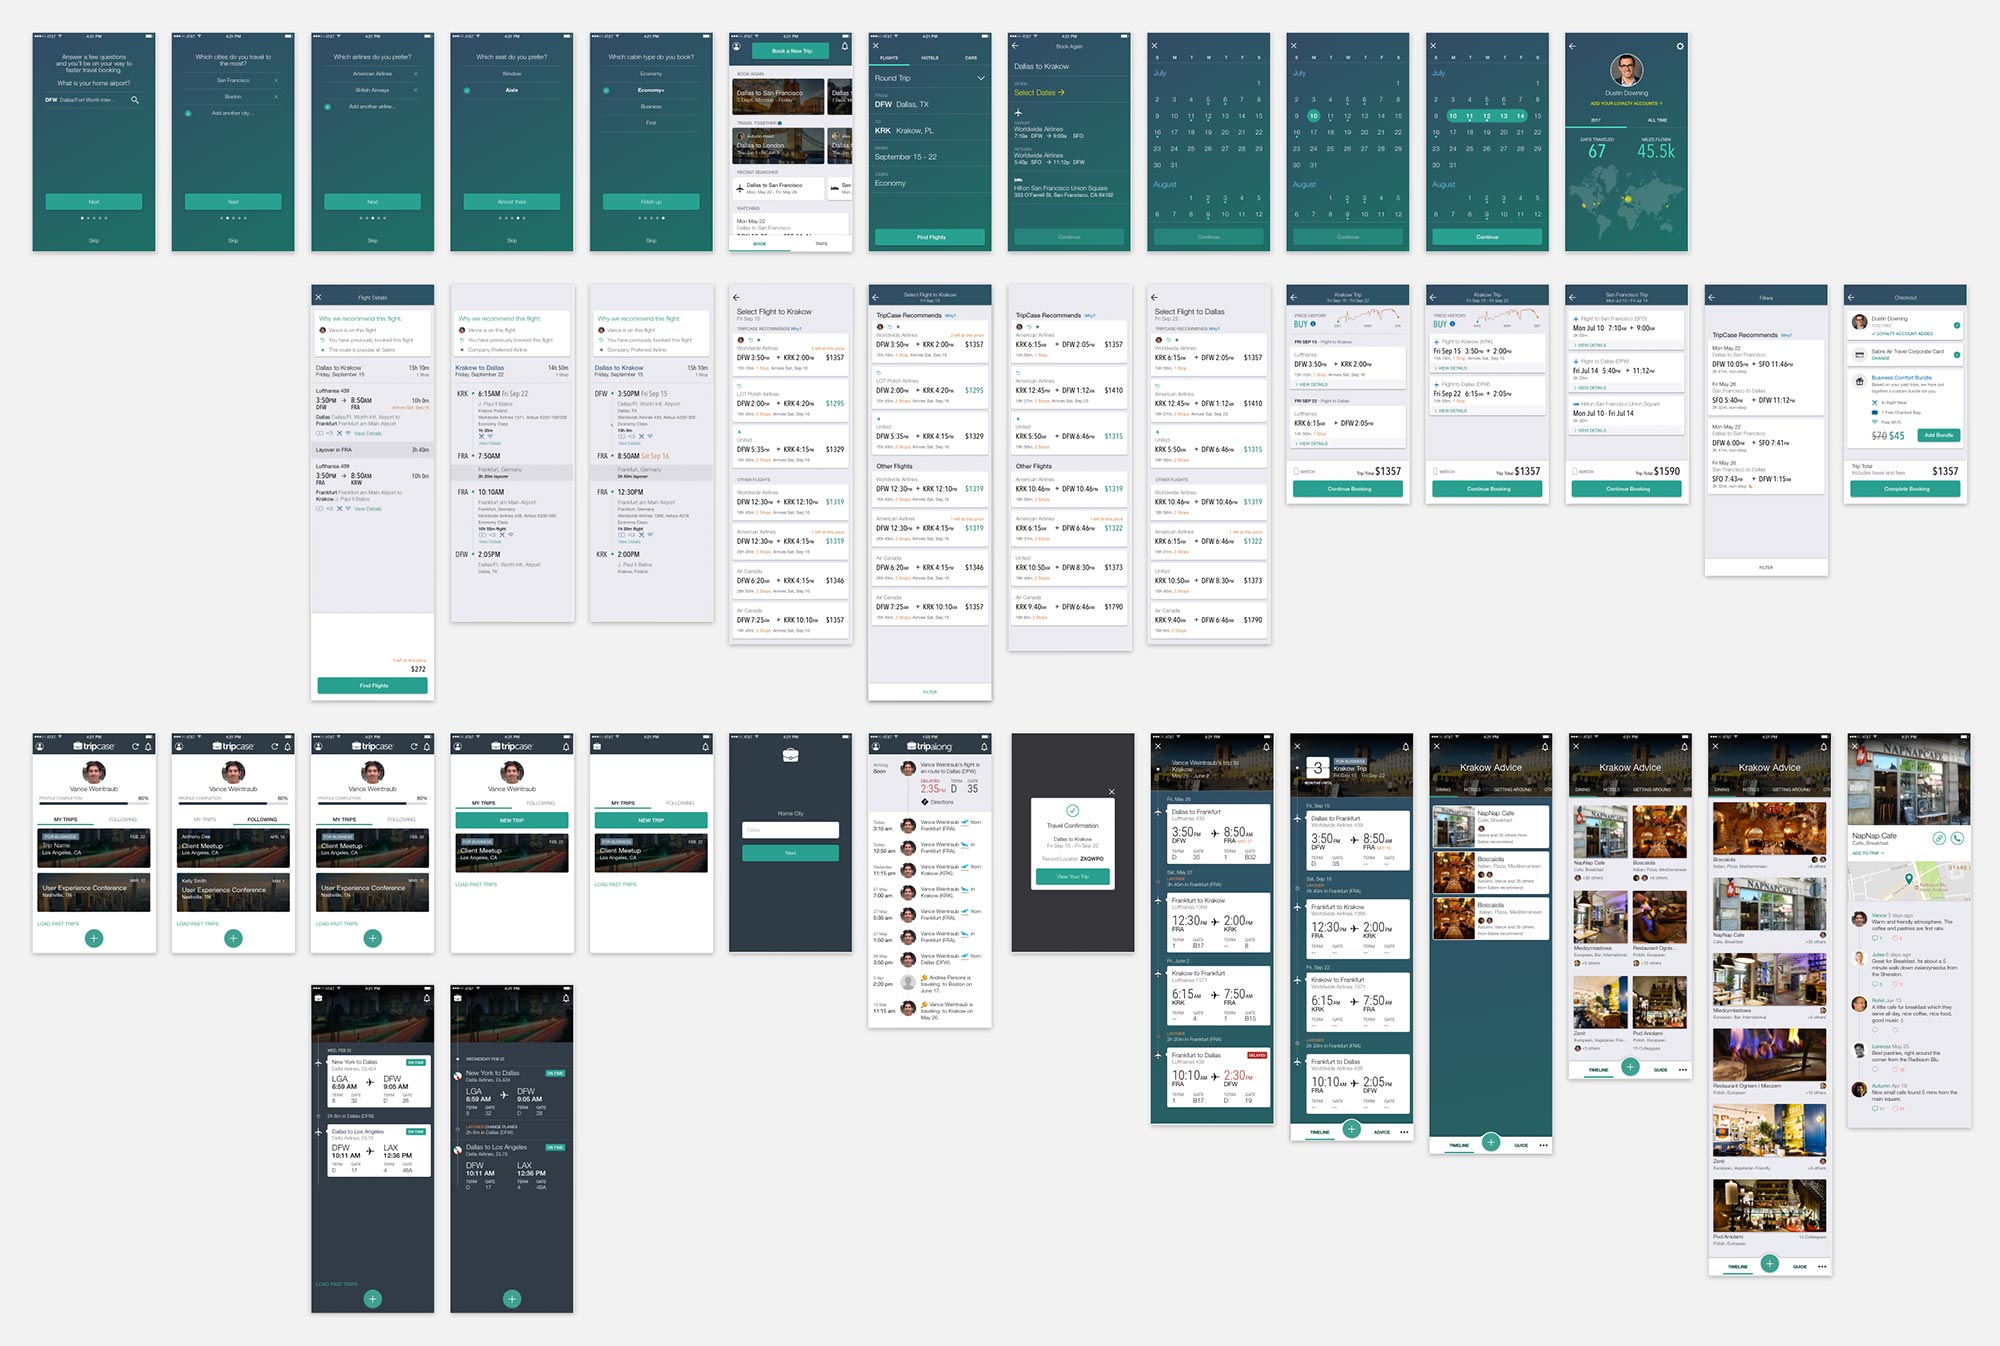Tap the plus icon beside Add another airline
2000x1346 pixels.
click(x=327, y=107)
